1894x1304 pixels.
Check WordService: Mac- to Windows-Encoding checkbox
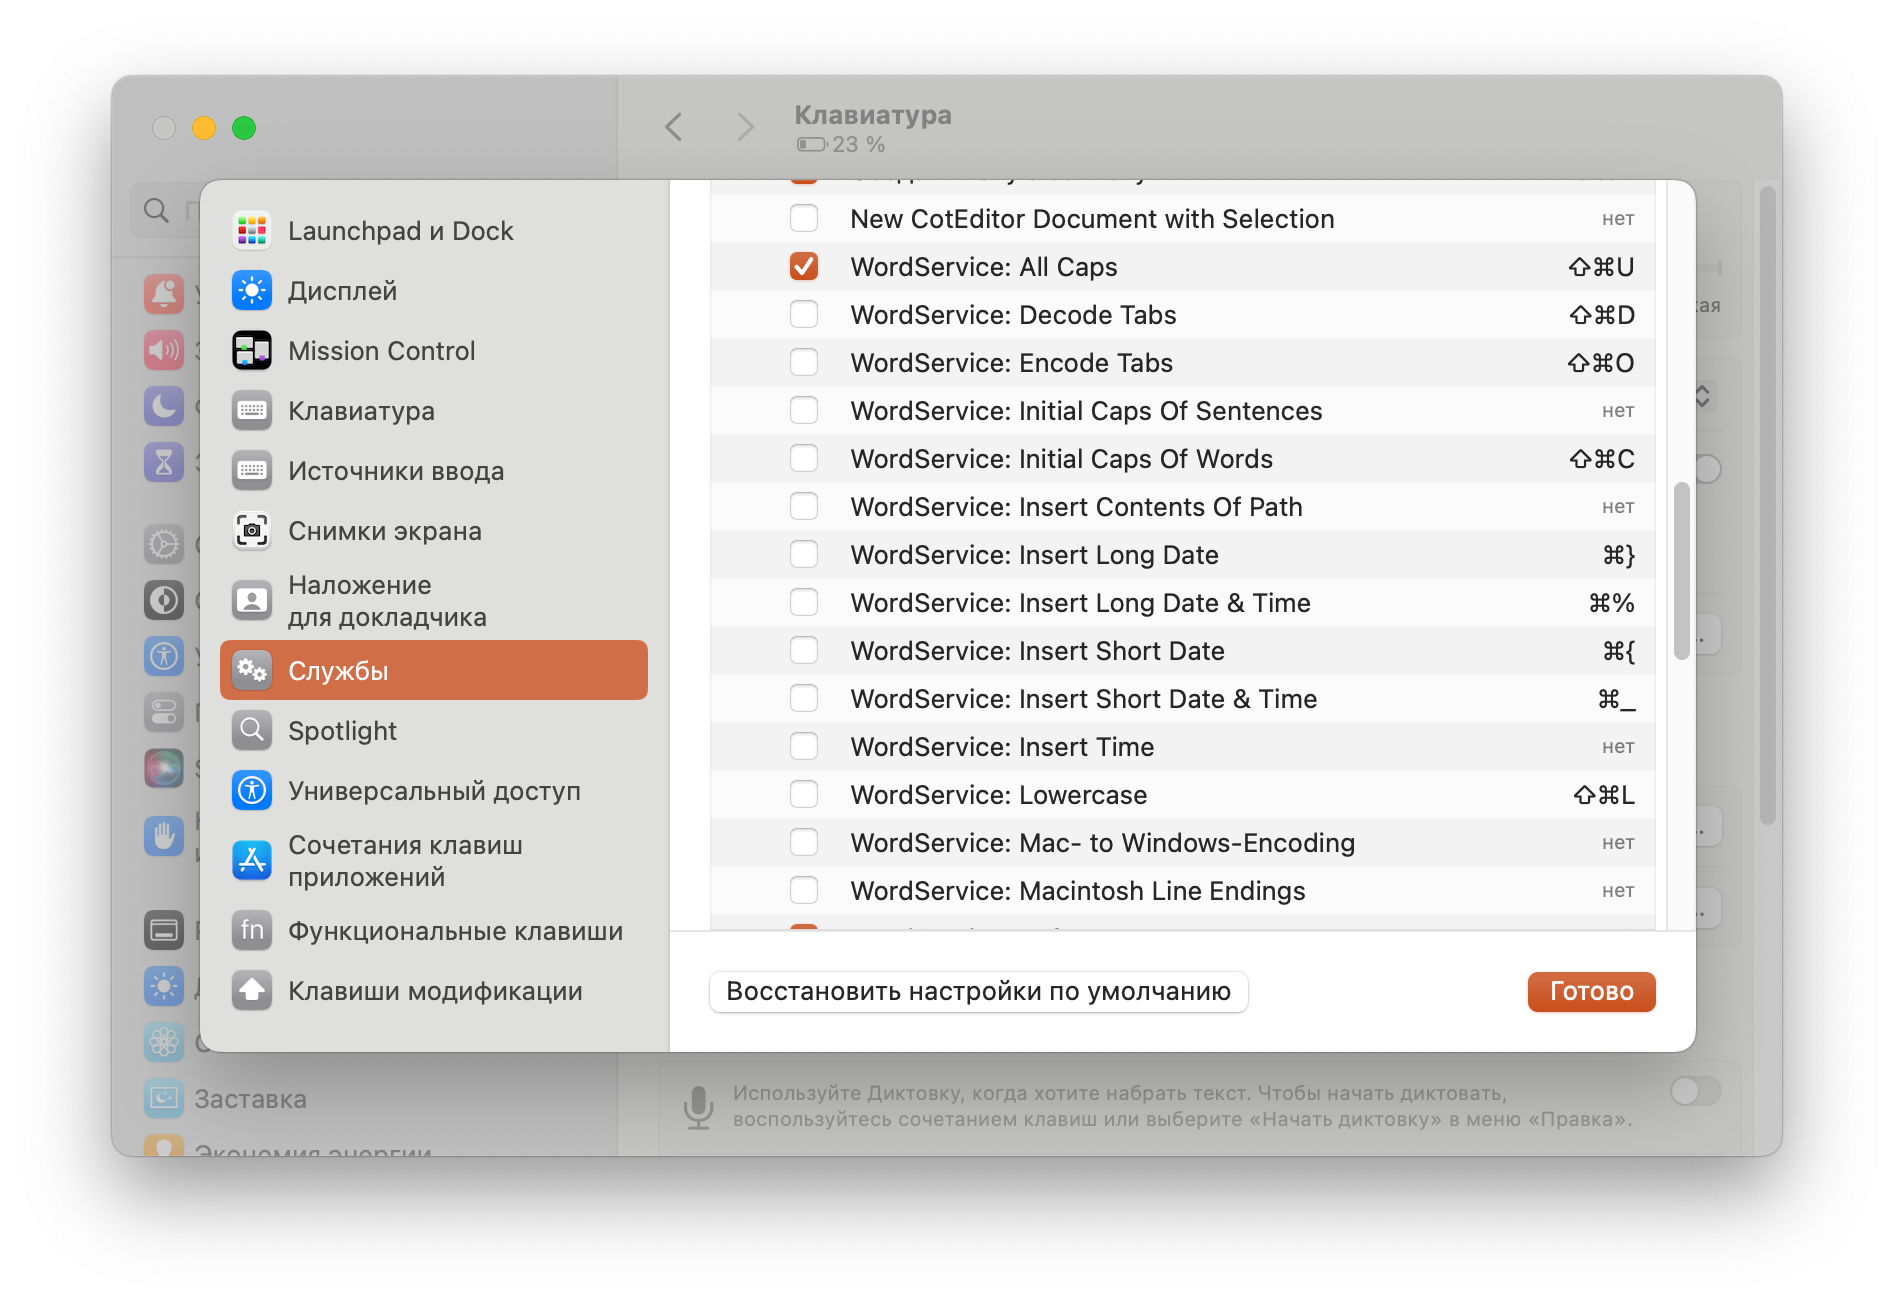804,842
